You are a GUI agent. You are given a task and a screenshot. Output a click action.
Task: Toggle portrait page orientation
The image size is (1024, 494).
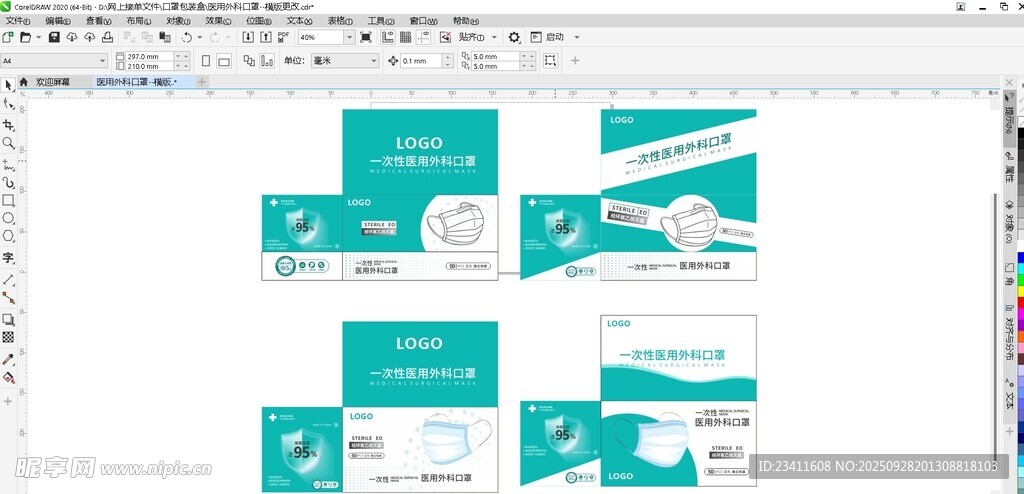pyautogui.click(x=205, y=61)
